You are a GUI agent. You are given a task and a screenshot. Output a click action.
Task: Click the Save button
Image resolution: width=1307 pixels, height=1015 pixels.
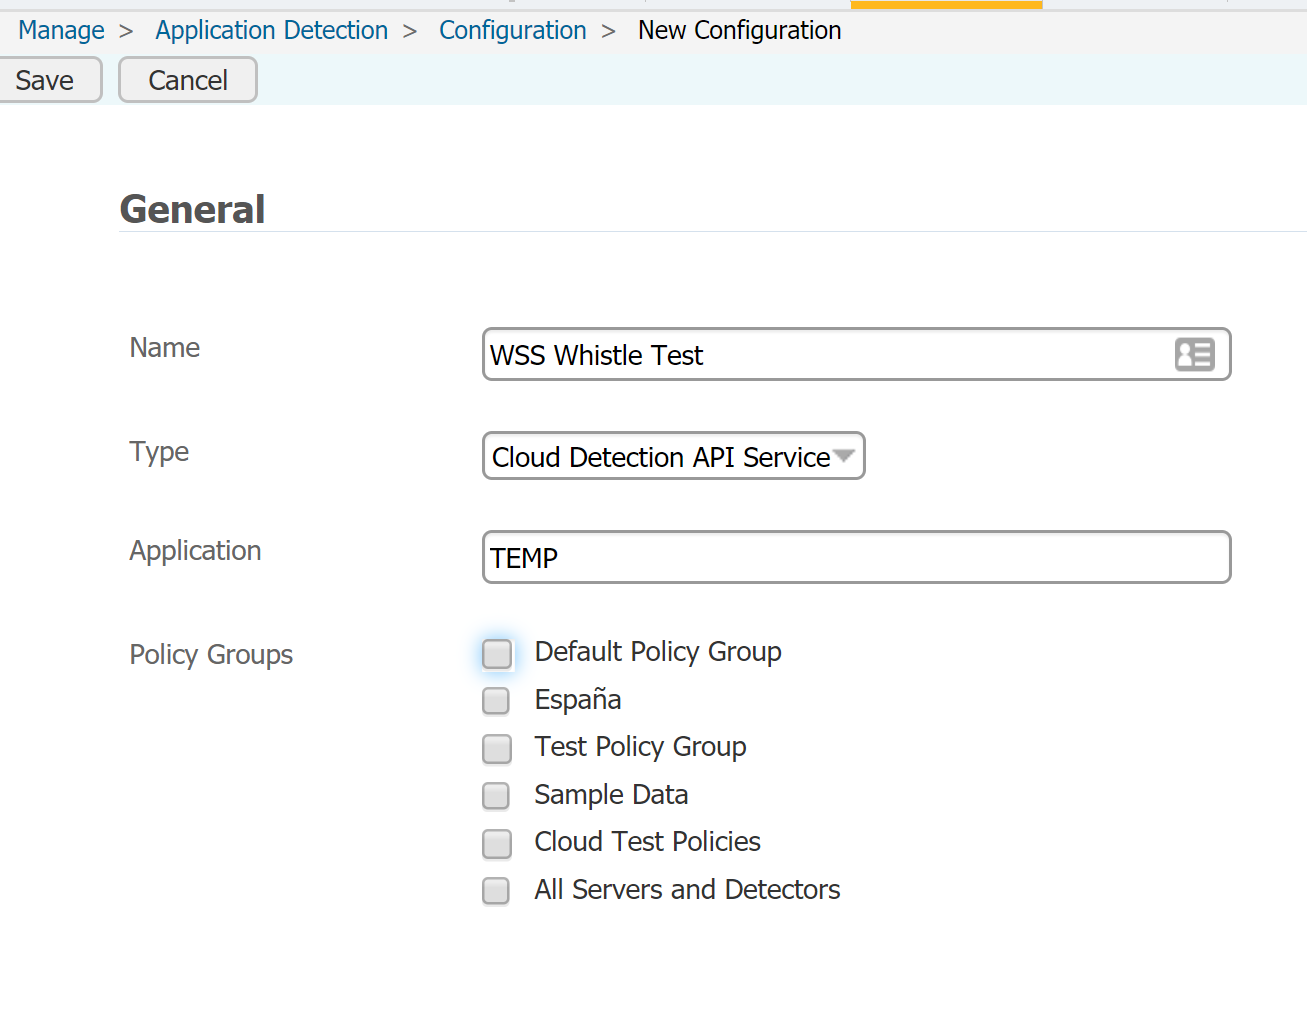[46, 80]
